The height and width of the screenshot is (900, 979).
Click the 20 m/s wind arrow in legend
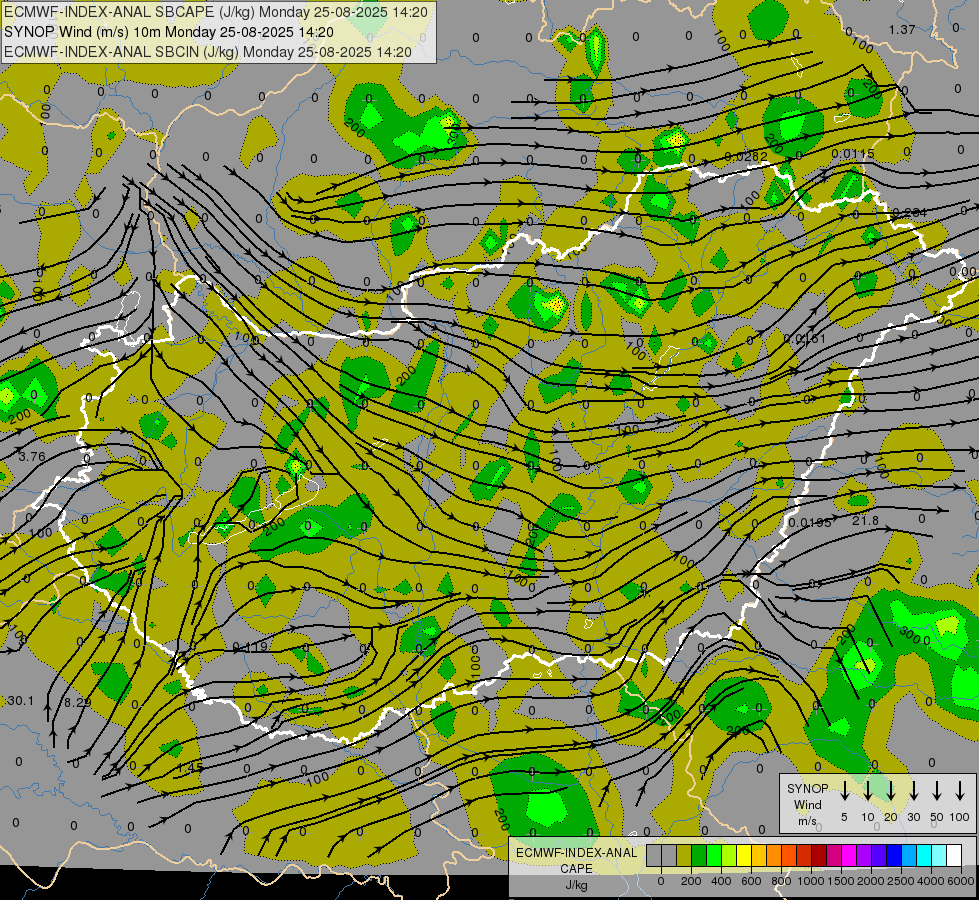tap(890, 791)
